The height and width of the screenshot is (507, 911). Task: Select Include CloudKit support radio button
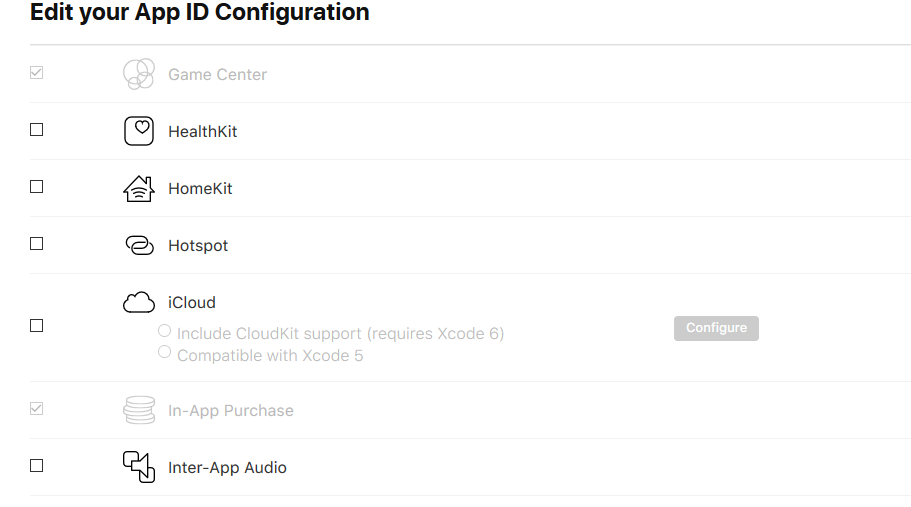point(165,331)
